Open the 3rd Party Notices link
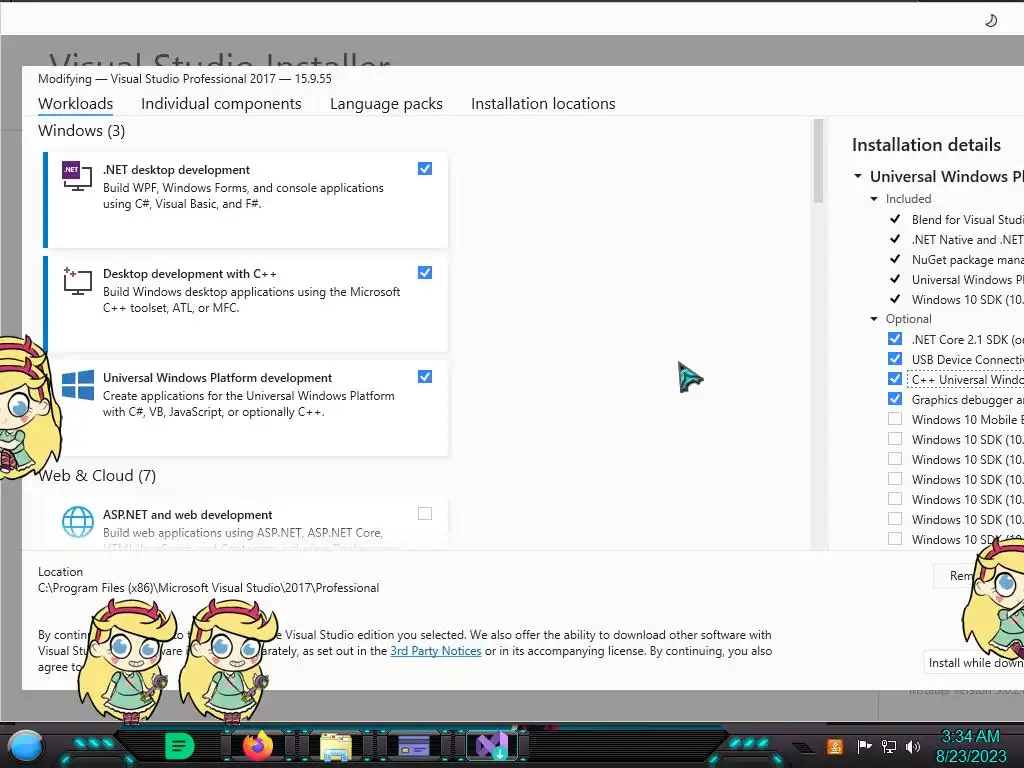Image resolution: width=1024 pixels, height=768 pixels. 436,650
